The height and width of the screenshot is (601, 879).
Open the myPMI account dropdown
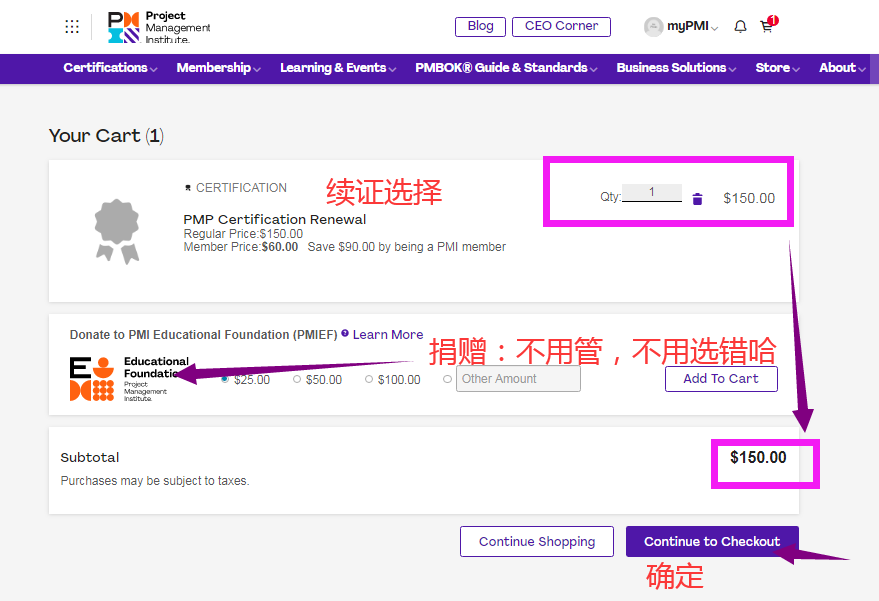(692, 26)
